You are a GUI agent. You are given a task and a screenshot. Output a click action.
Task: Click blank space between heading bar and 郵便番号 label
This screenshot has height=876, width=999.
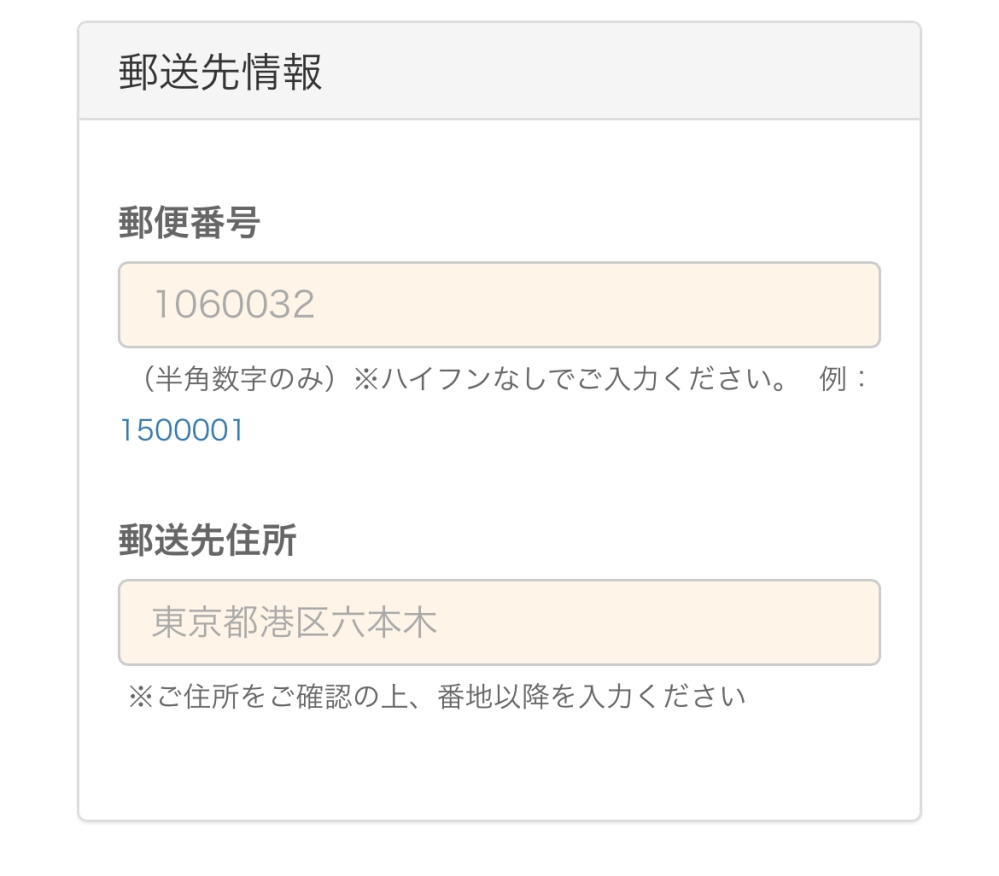tap(498, 160)
